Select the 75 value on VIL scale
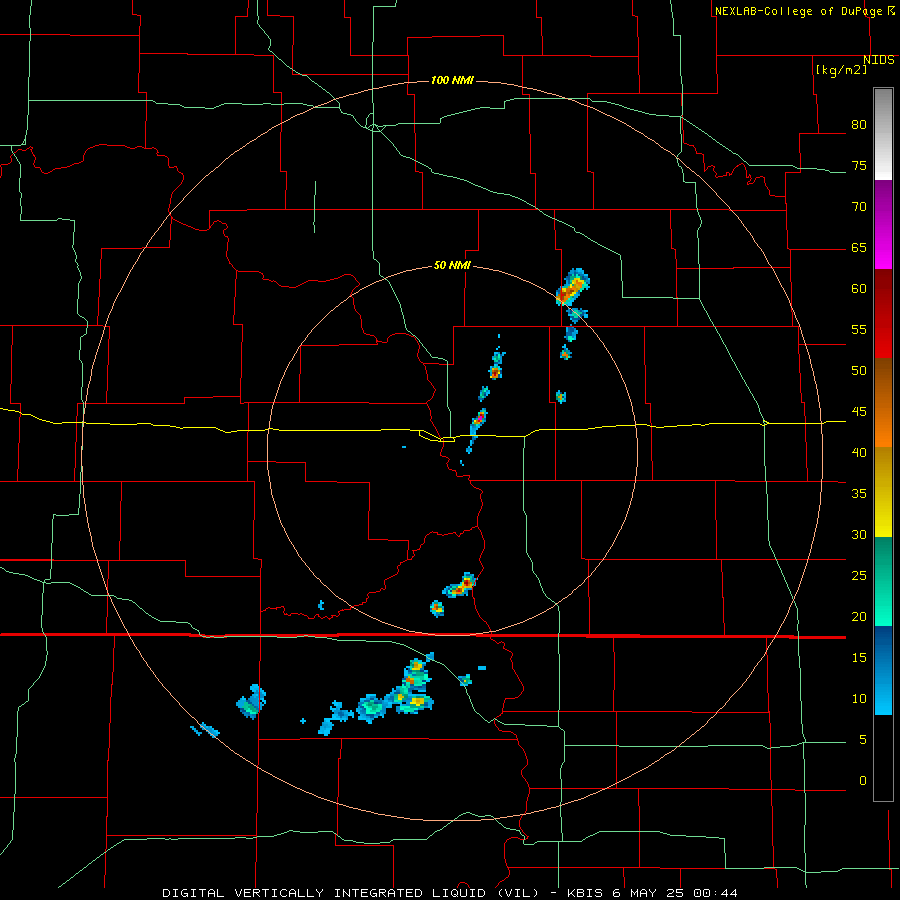 [859, 165]
